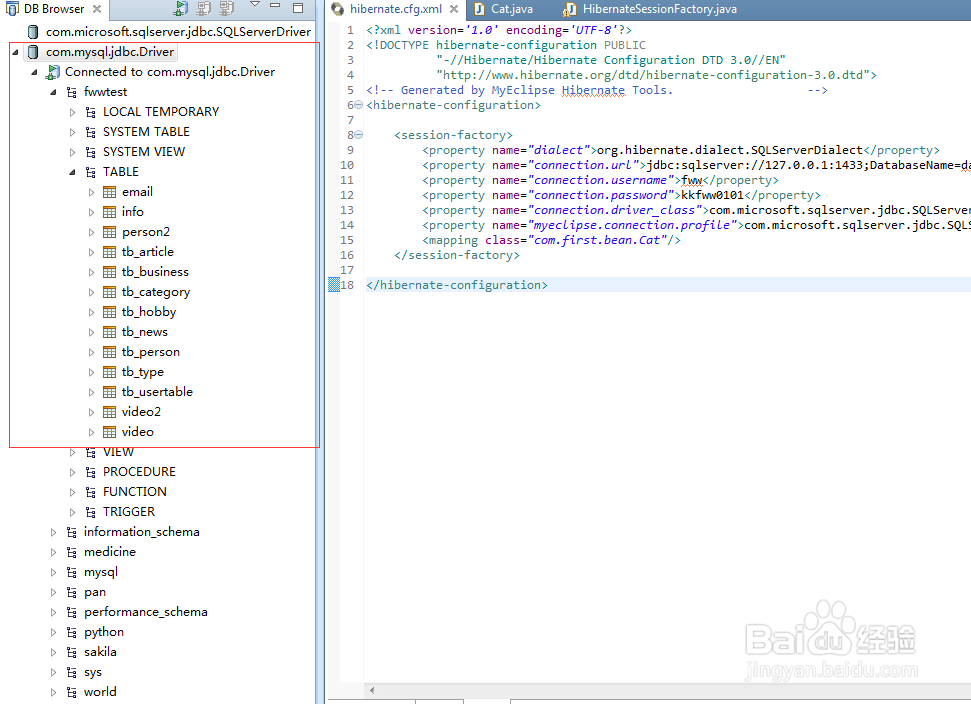Collapse the com.mysql.jdbc.Driver node
The height and width of the screenshot is (704, 971).
(x=15, y=52)
